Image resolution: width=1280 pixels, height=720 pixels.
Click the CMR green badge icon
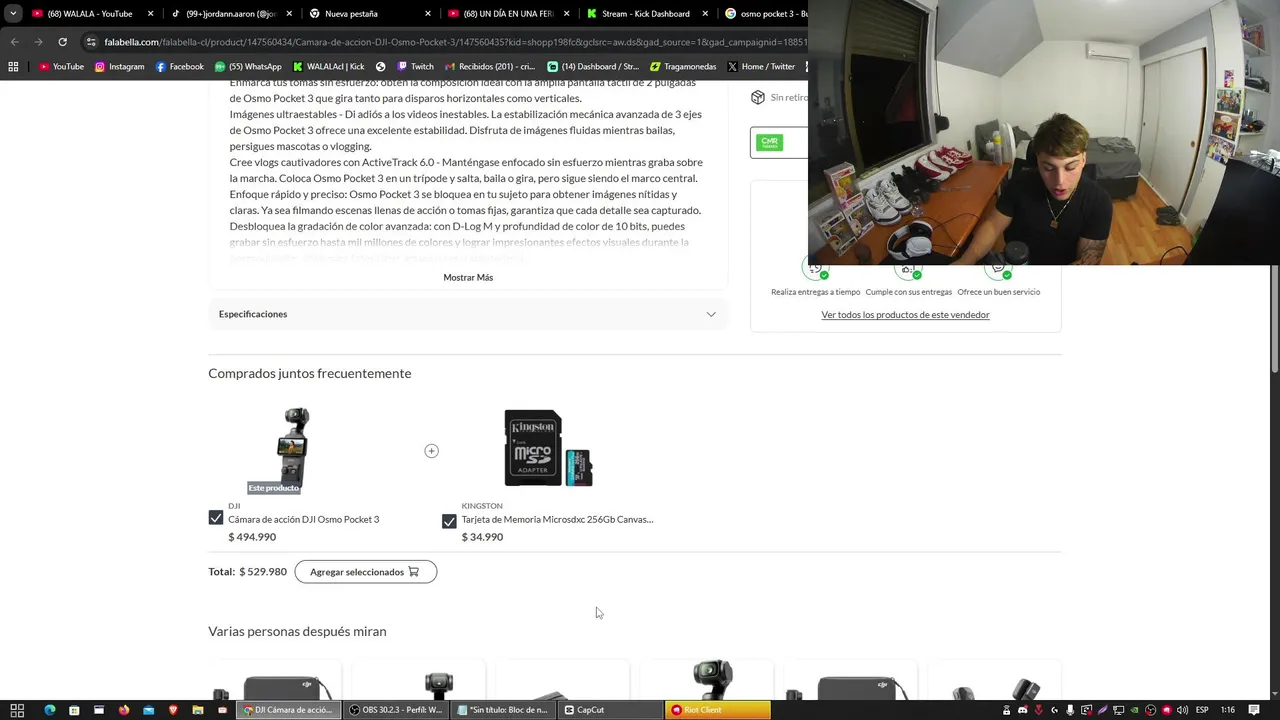point(769,143)
